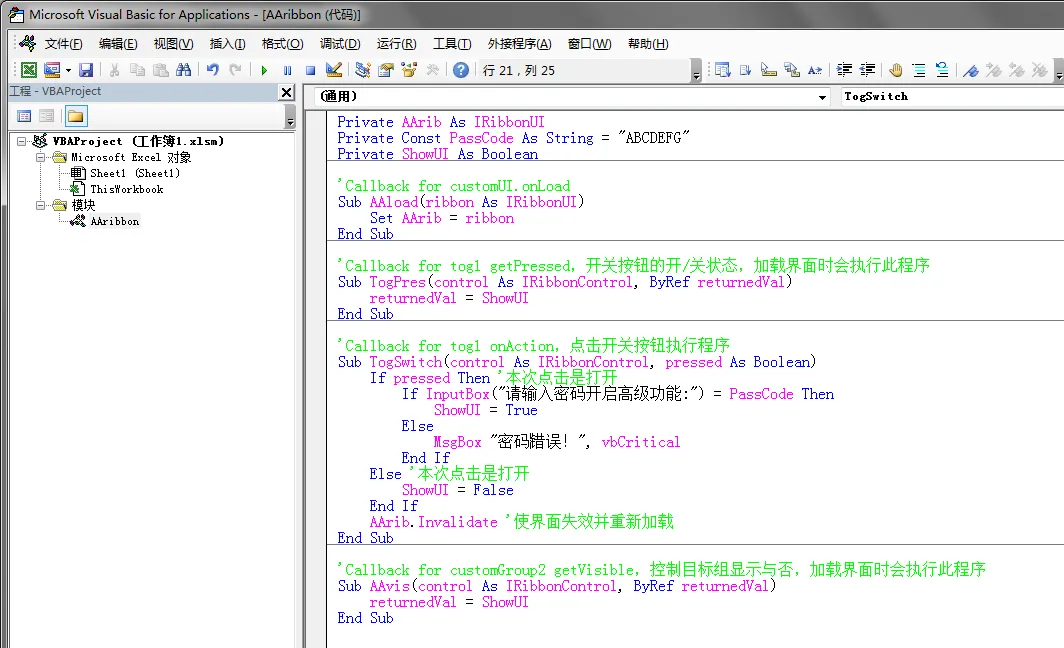Click View Object icon in project panel

point(46,116)
